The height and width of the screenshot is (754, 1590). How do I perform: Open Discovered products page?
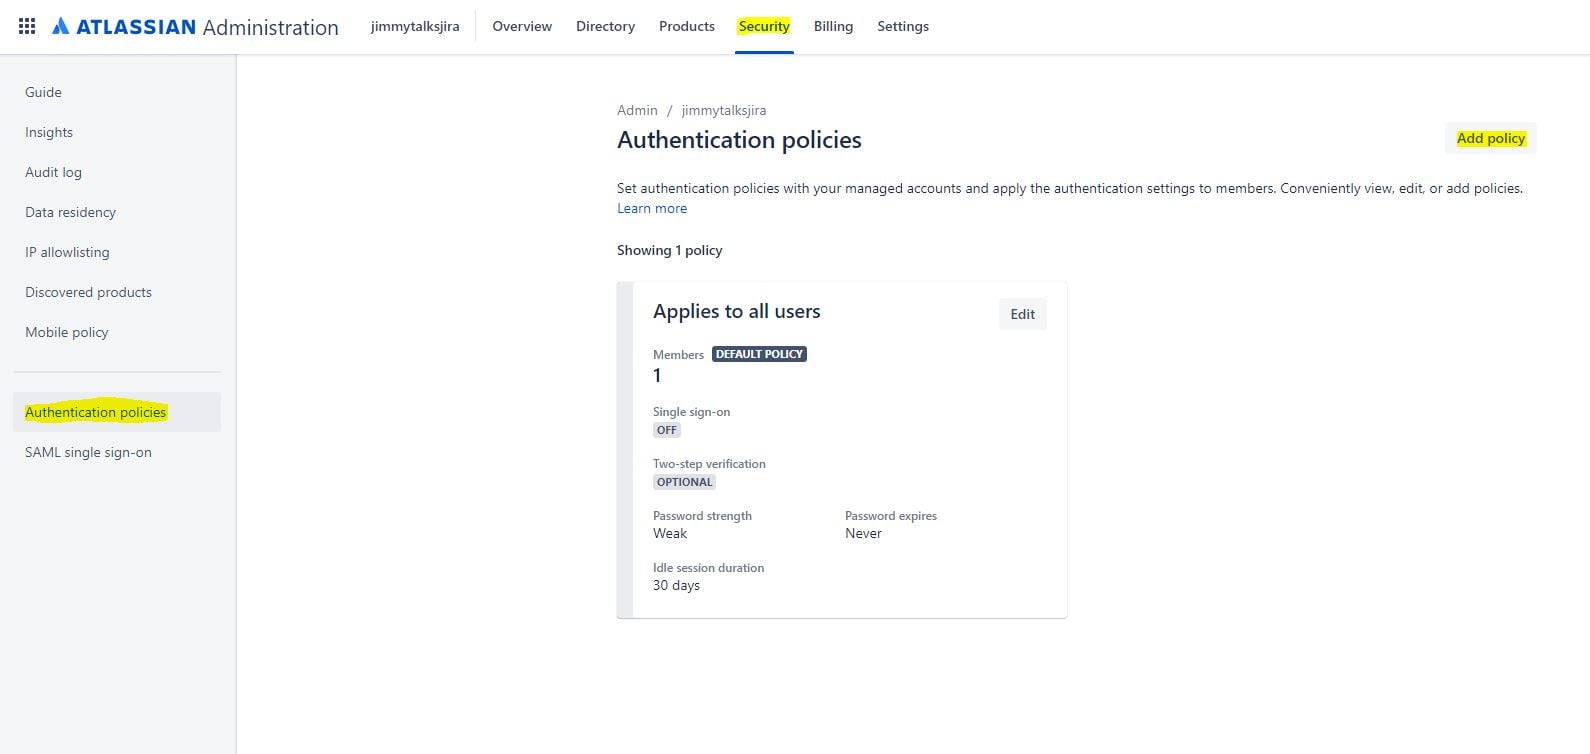click(117, 292)
